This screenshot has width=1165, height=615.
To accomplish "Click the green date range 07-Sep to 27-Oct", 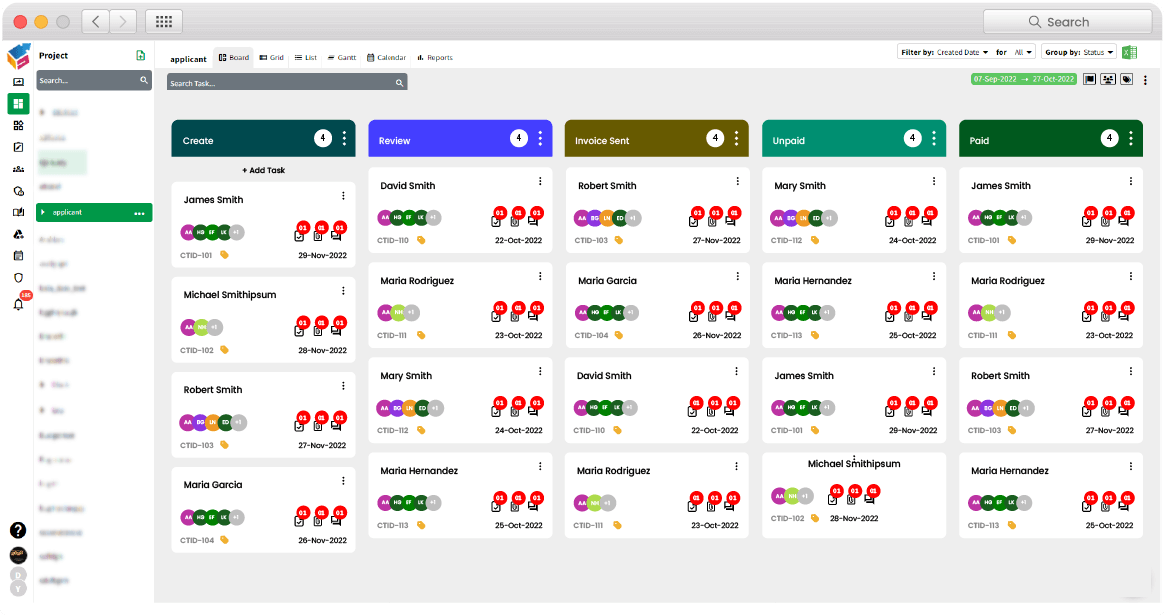I will pyautogui.click(x=1024, y=77).
